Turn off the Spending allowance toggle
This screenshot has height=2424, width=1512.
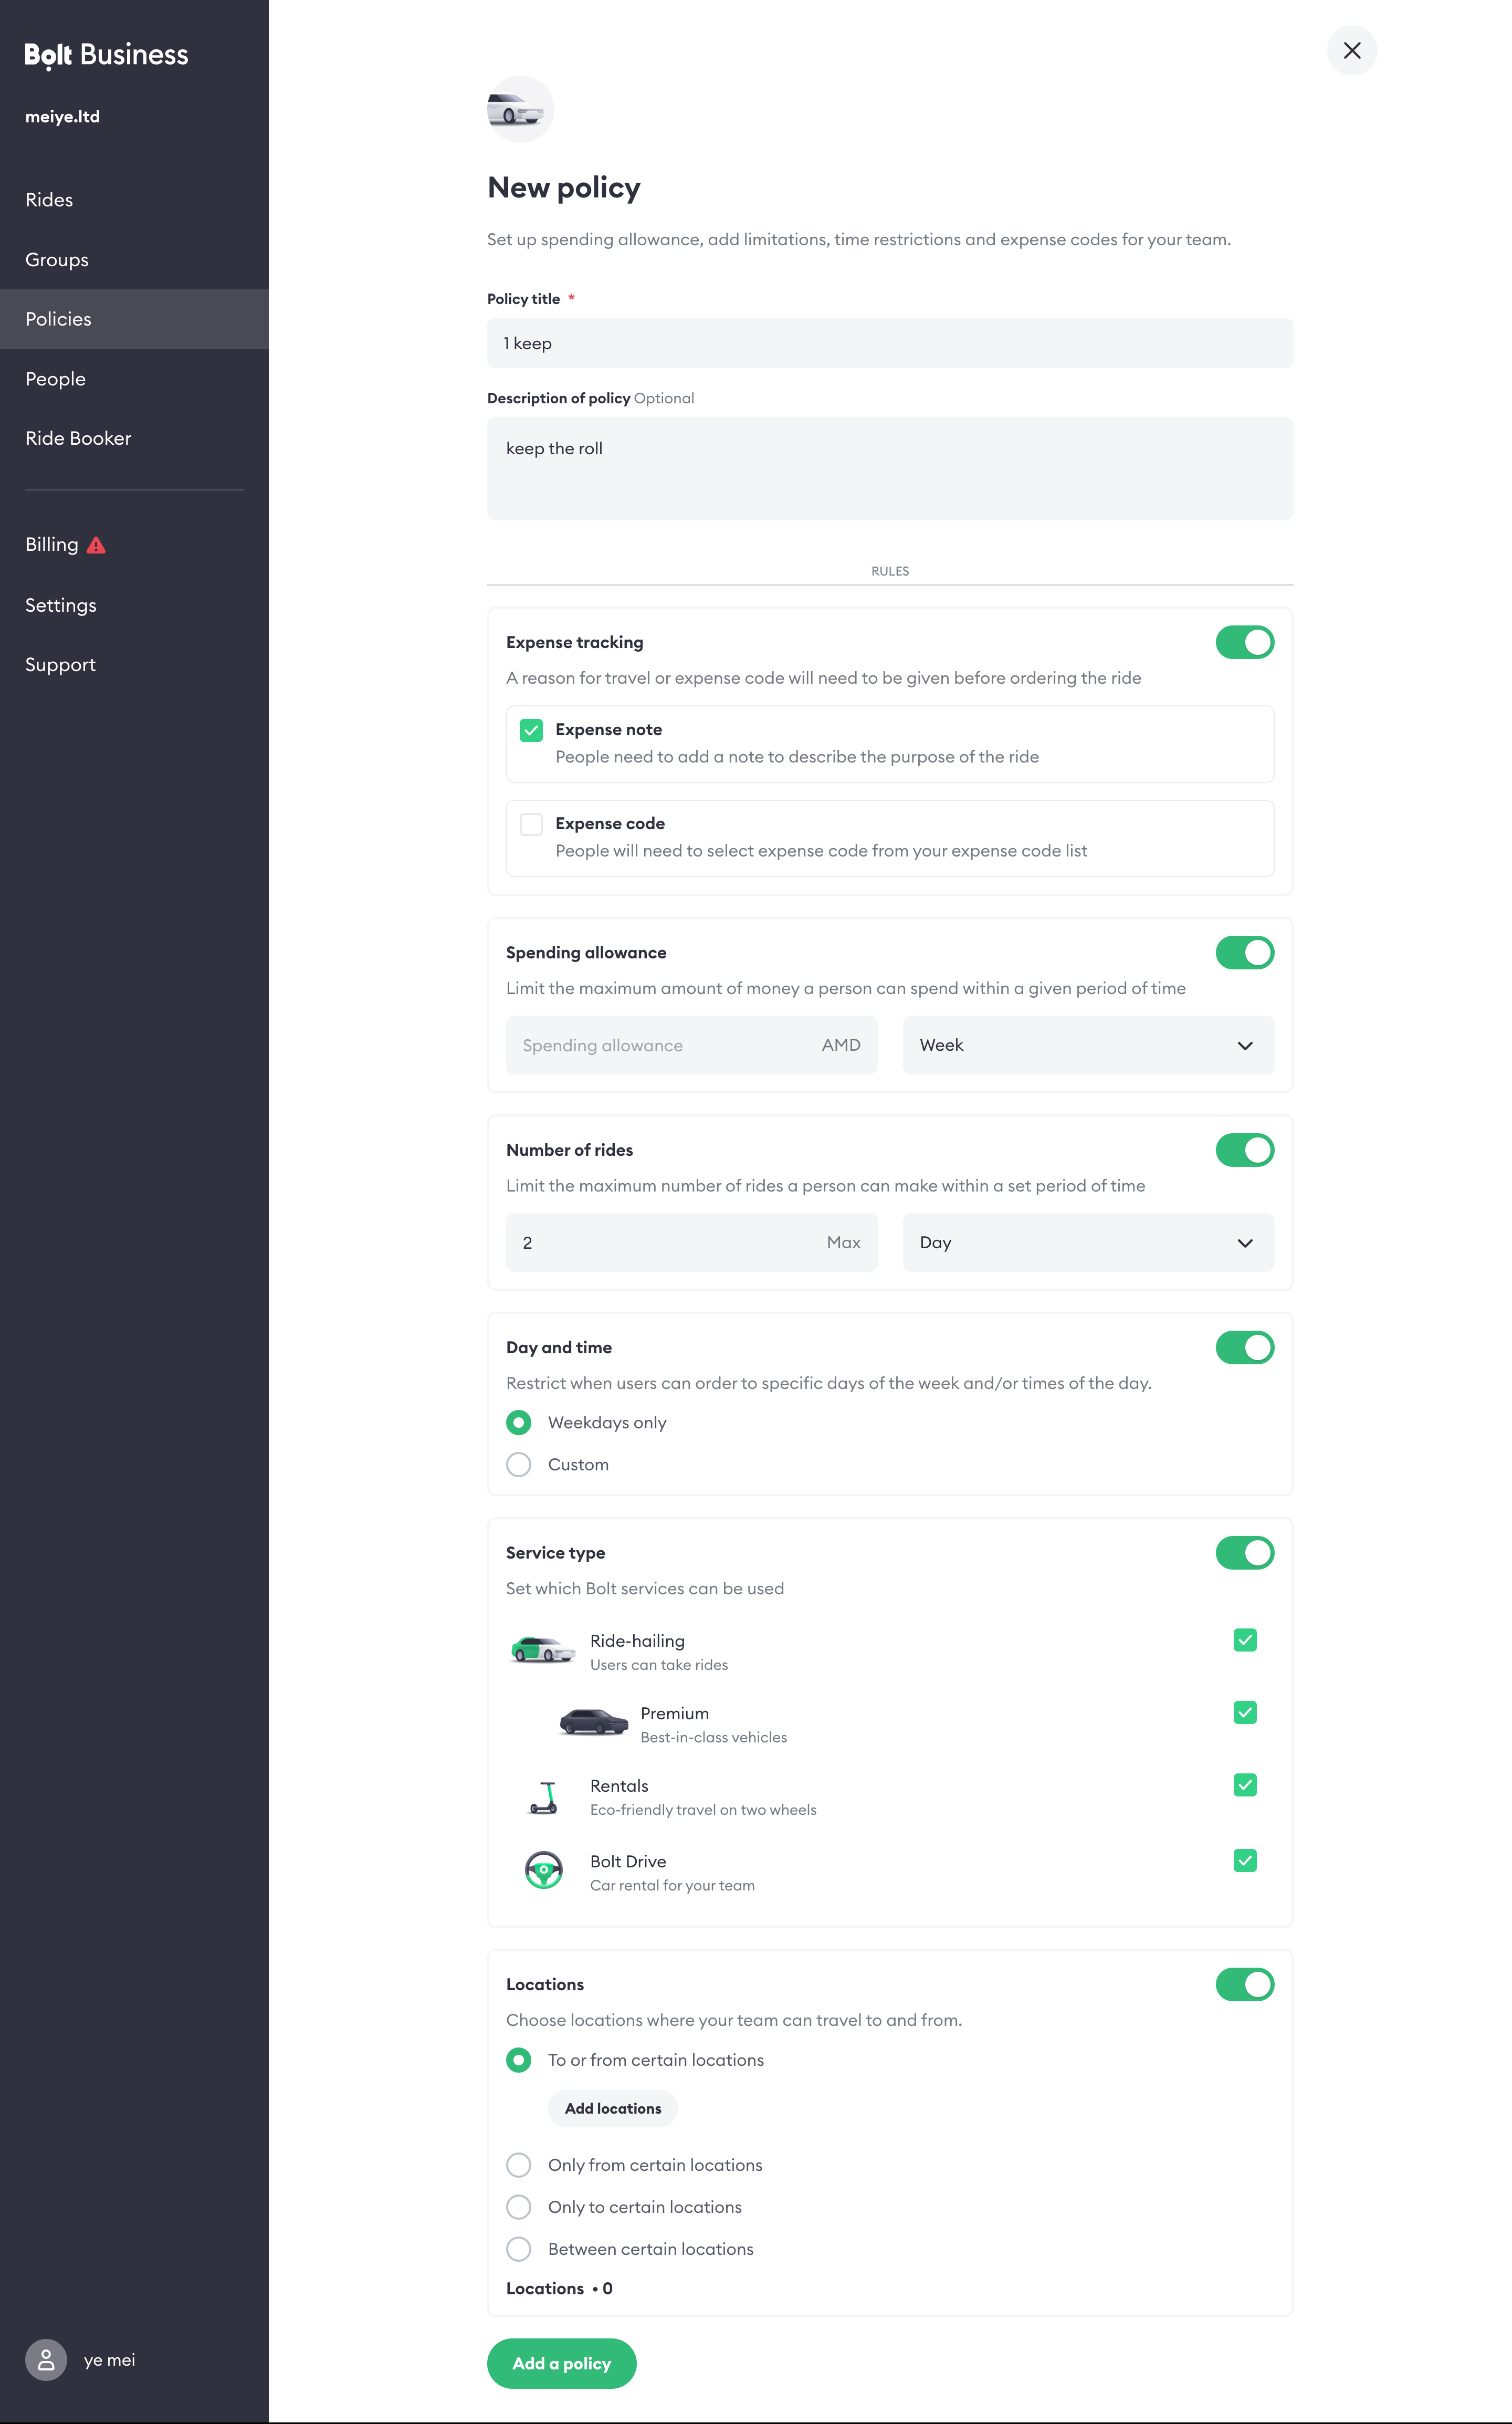(1244, 953)
